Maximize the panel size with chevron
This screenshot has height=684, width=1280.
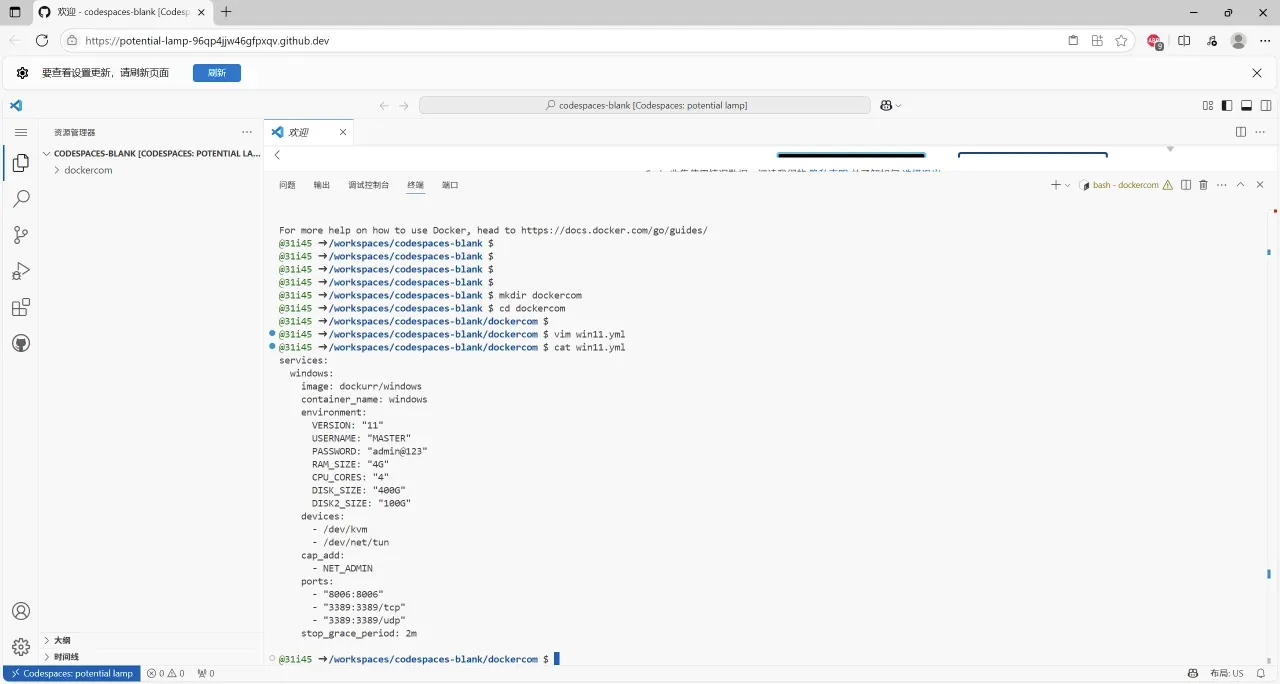1241,185
